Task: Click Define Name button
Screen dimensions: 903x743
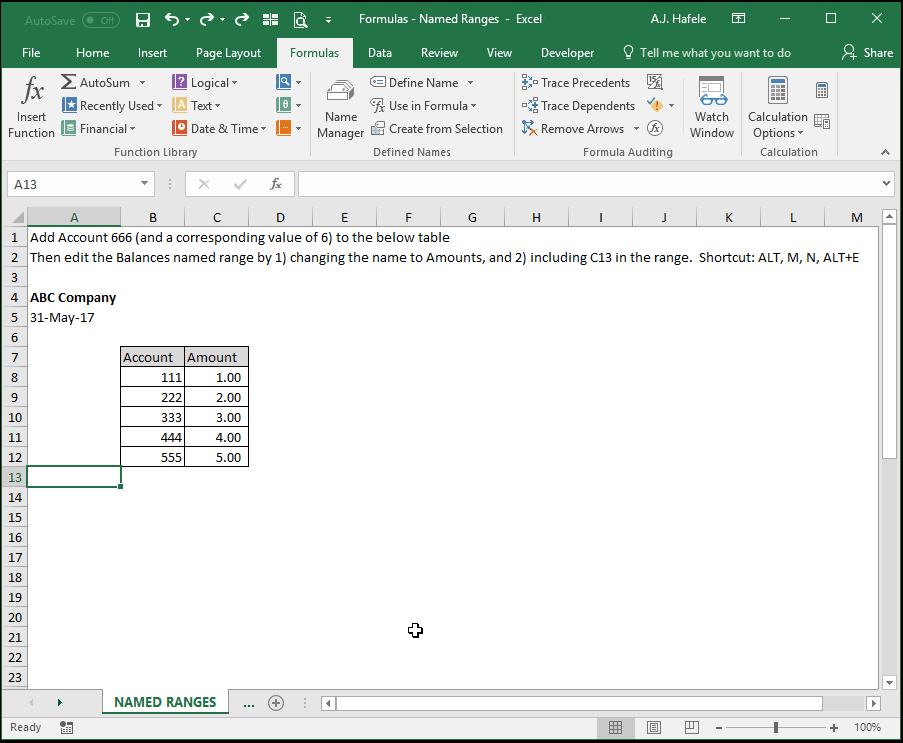Action: click(415, 82)
